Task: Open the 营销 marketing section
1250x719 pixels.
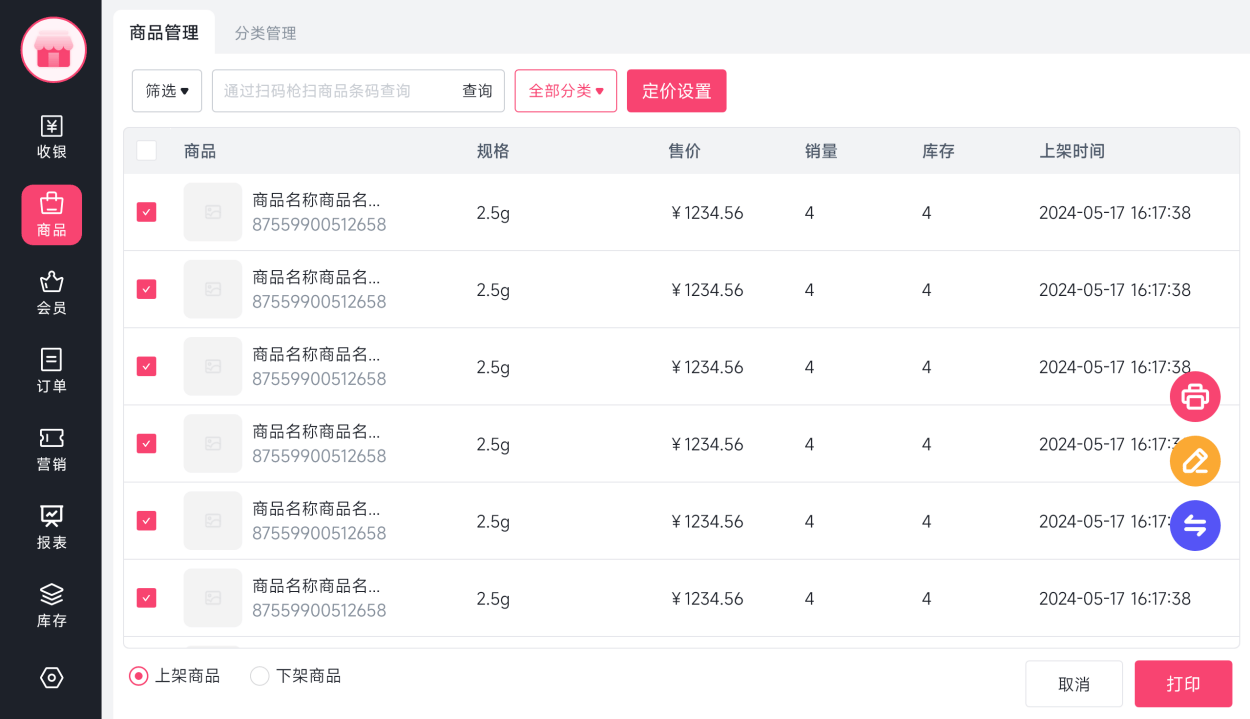Action: click(x=51, y=447)
